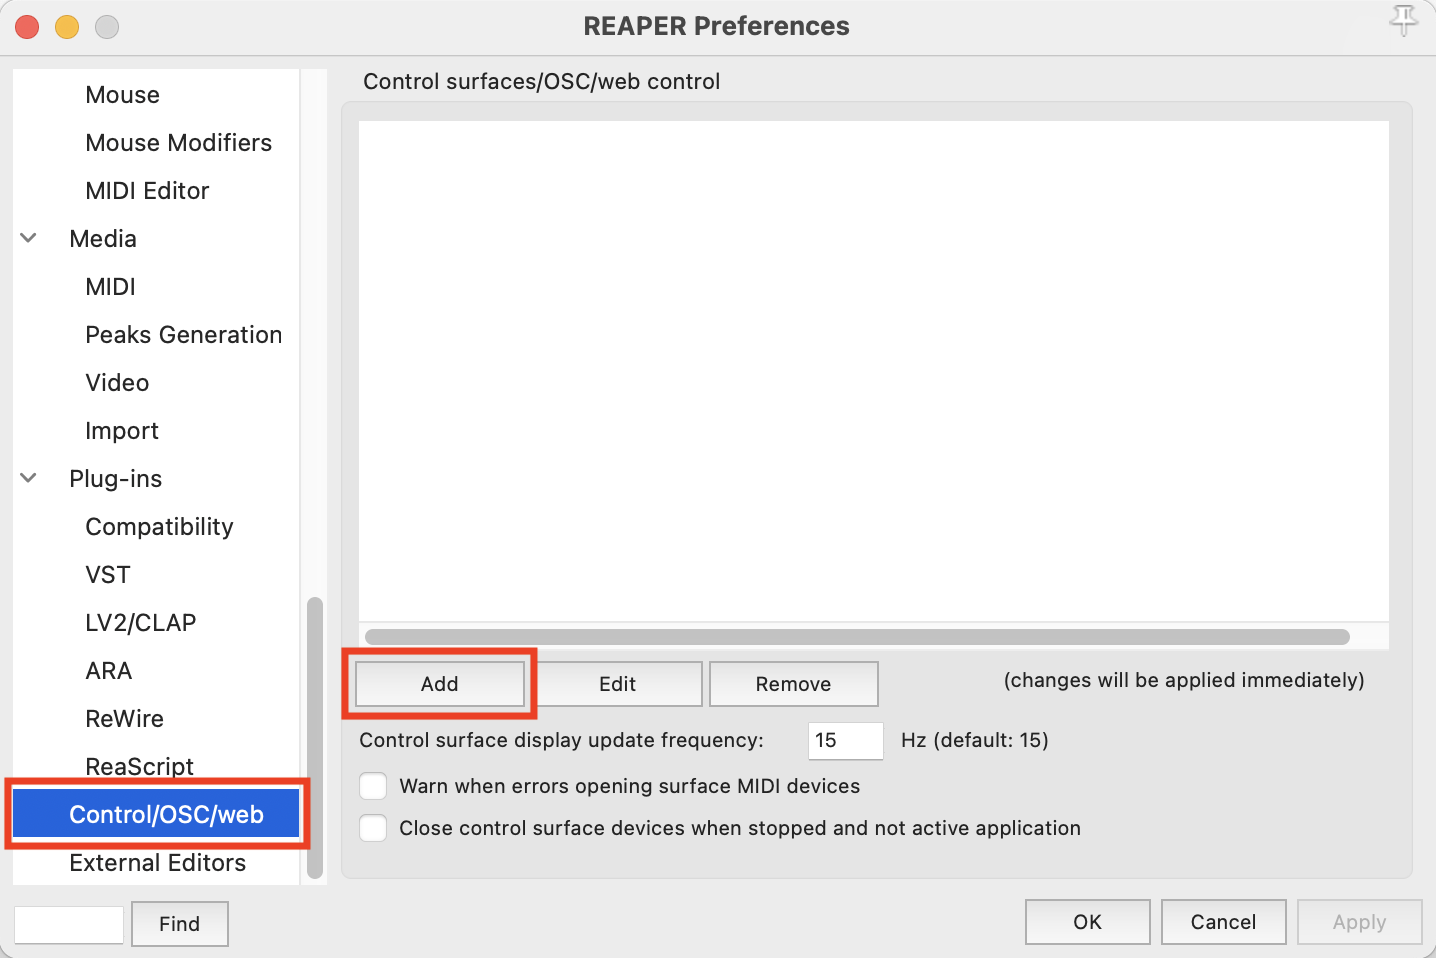Image resolution: width=1436 pixels, height=958 pixels.
Task: Open the Mouse preferences page
Action: (x=122, y=95)
